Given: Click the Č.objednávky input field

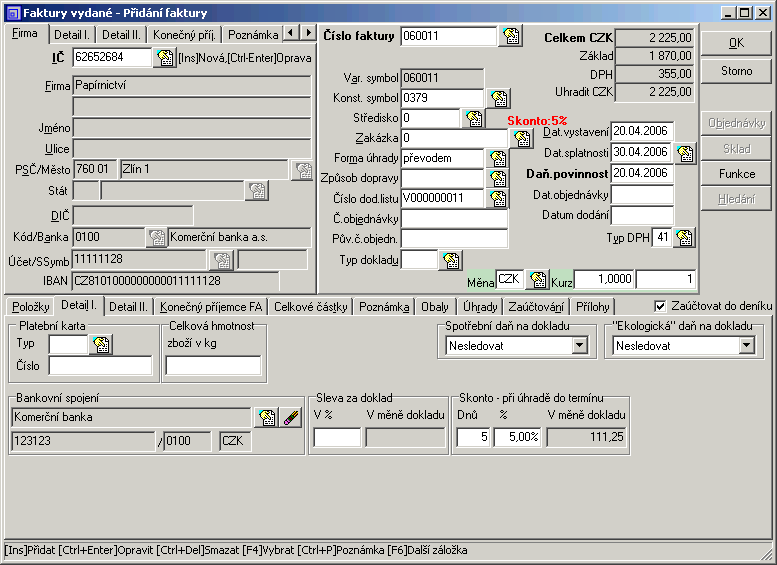Looking at the screenshot, I should [454, 218].
